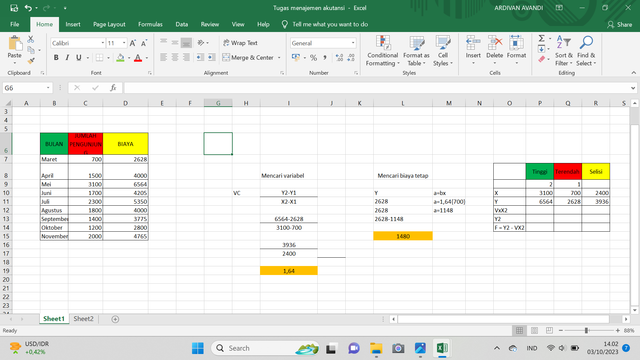This screenshot has height=360, width=640.
Task: Switch to the Review tab
Action: [x=210, y=24]
